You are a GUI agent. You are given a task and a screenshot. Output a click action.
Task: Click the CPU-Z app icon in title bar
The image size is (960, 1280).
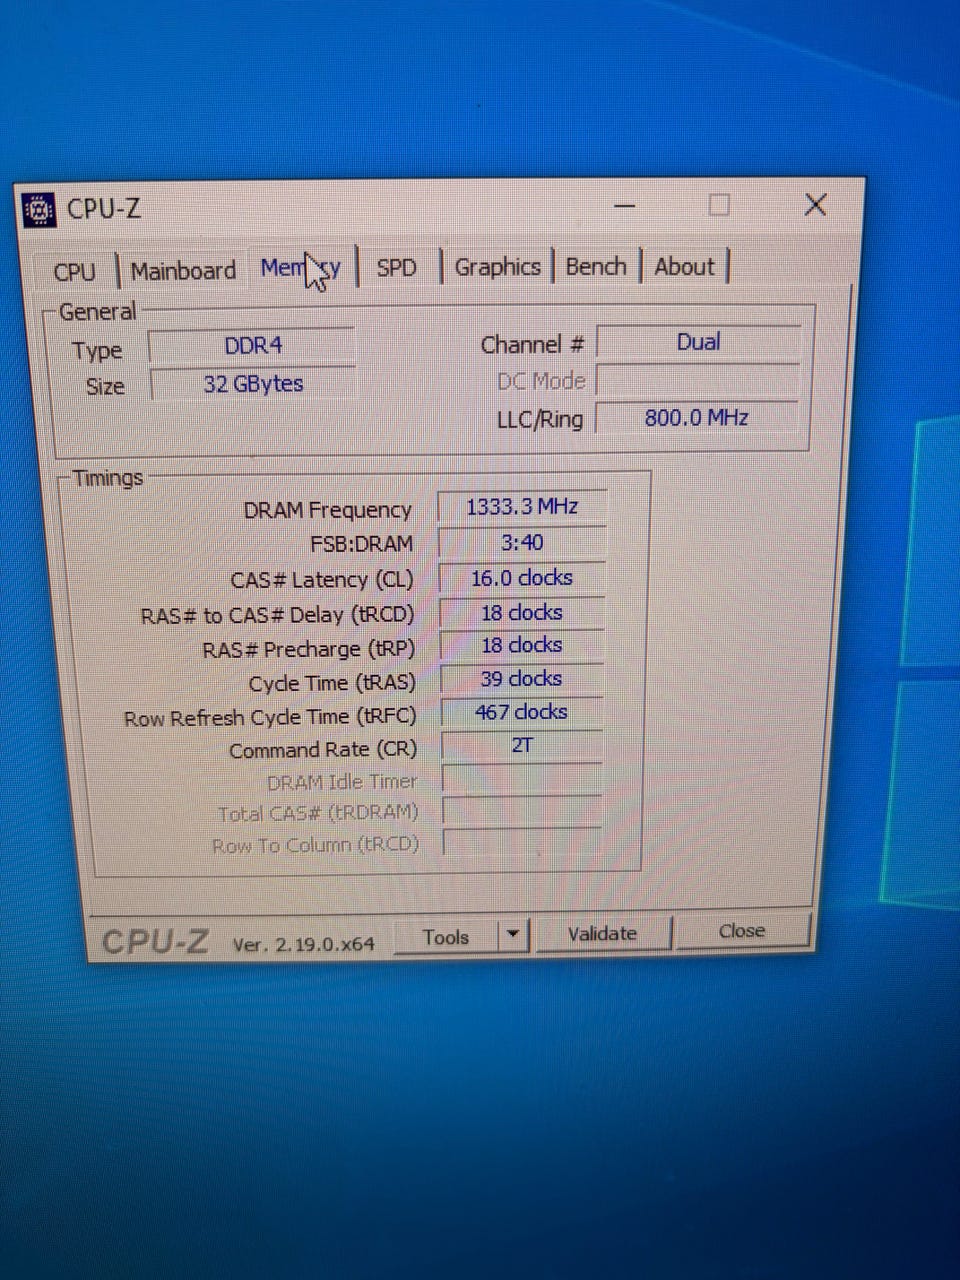38,210
